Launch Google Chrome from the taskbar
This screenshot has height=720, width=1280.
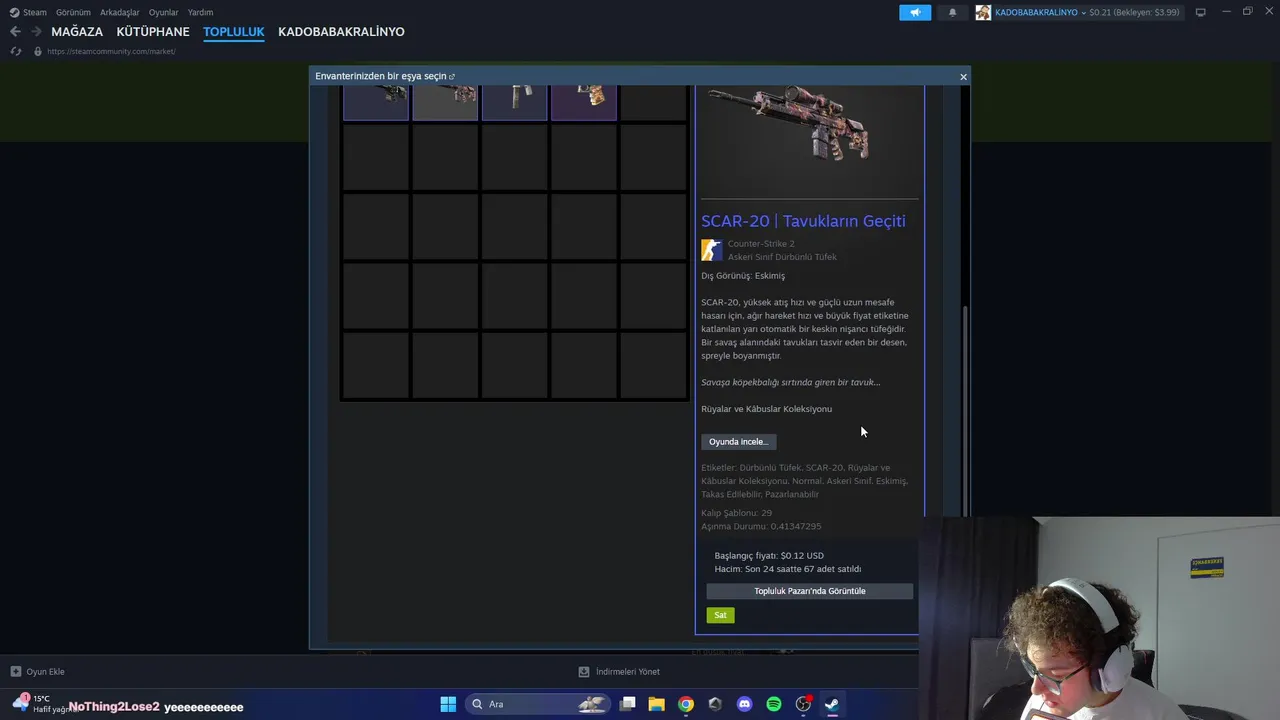(686, 704)
